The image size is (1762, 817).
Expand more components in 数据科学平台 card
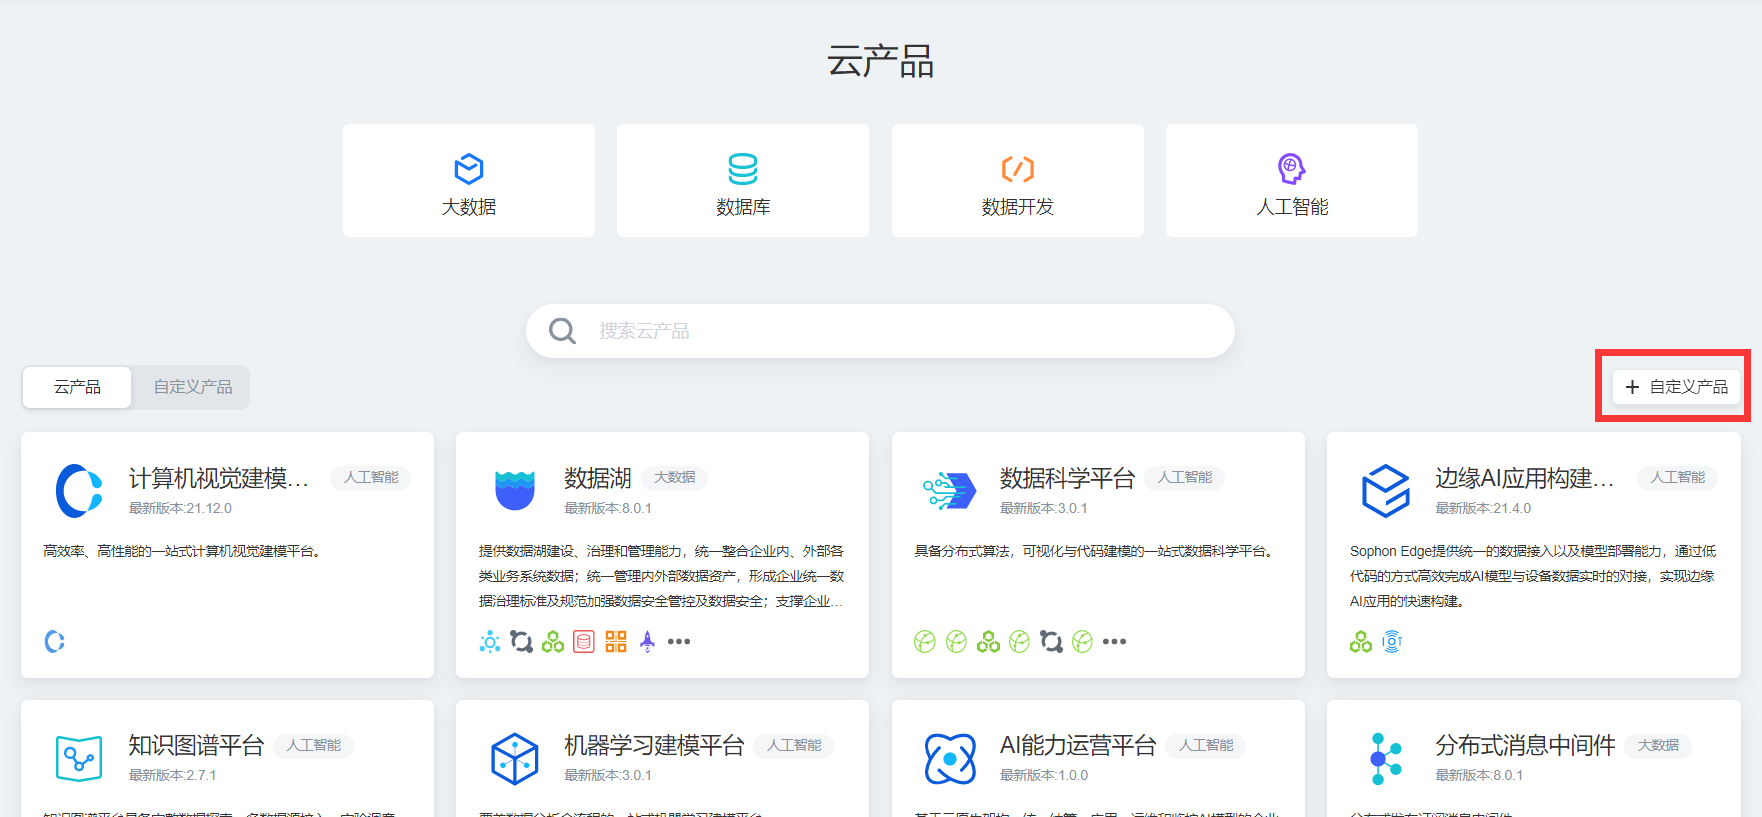pos(1114,642)
